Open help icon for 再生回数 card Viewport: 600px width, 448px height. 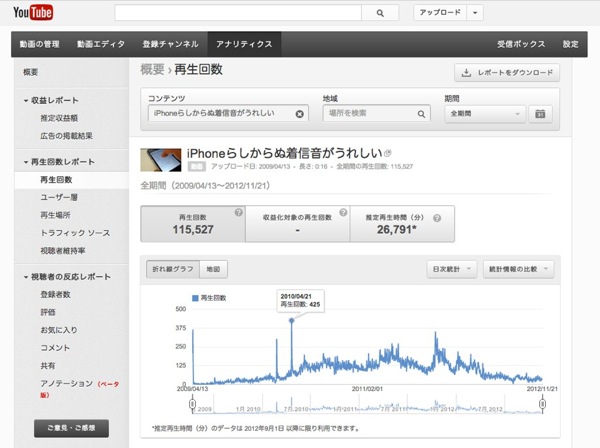pos(239,212)
